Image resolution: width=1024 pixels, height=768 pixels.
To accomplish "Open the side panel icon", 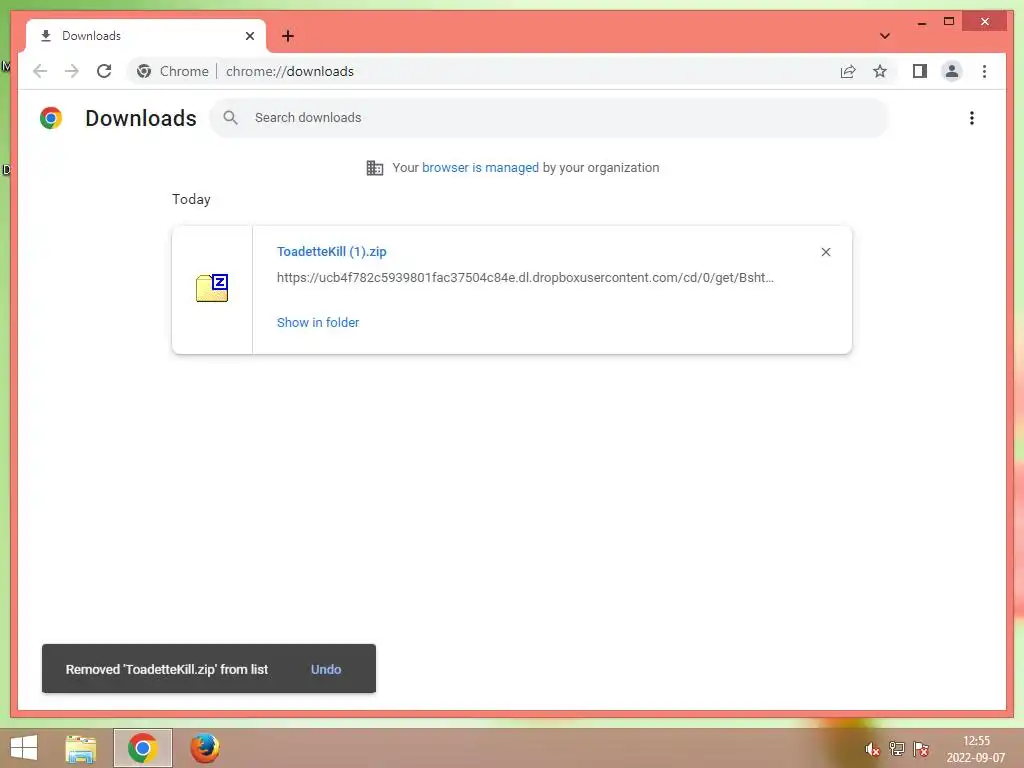I will 920,71.
